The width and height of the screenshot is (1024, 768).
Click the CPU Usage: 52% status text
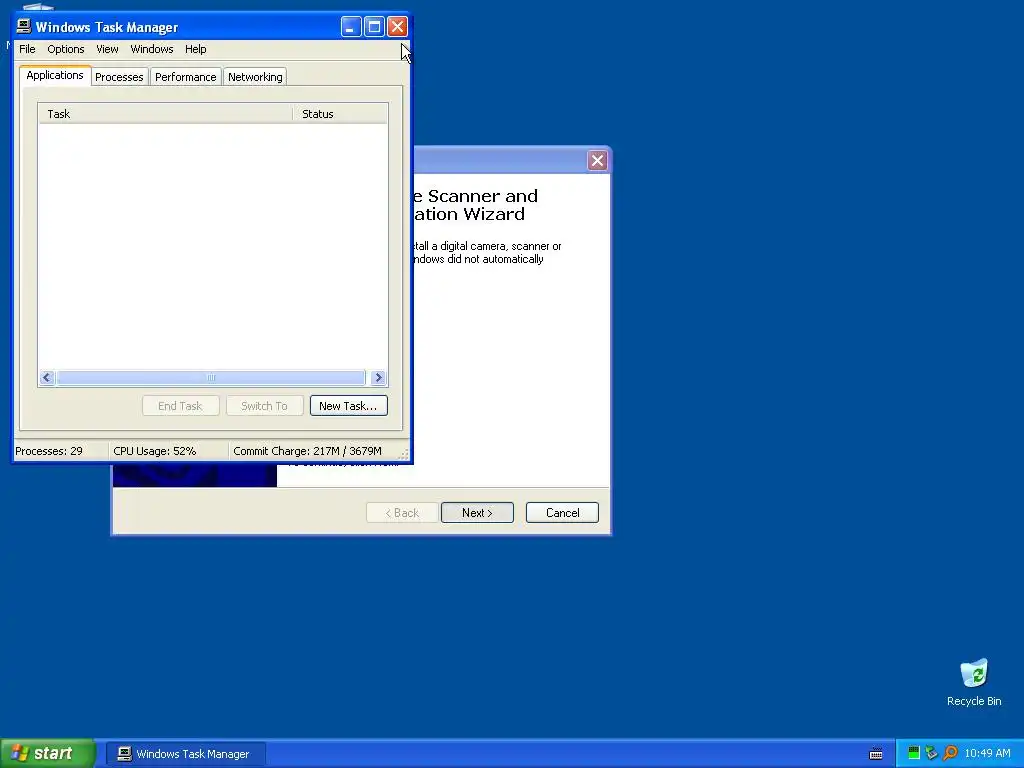tap(155, 451)
